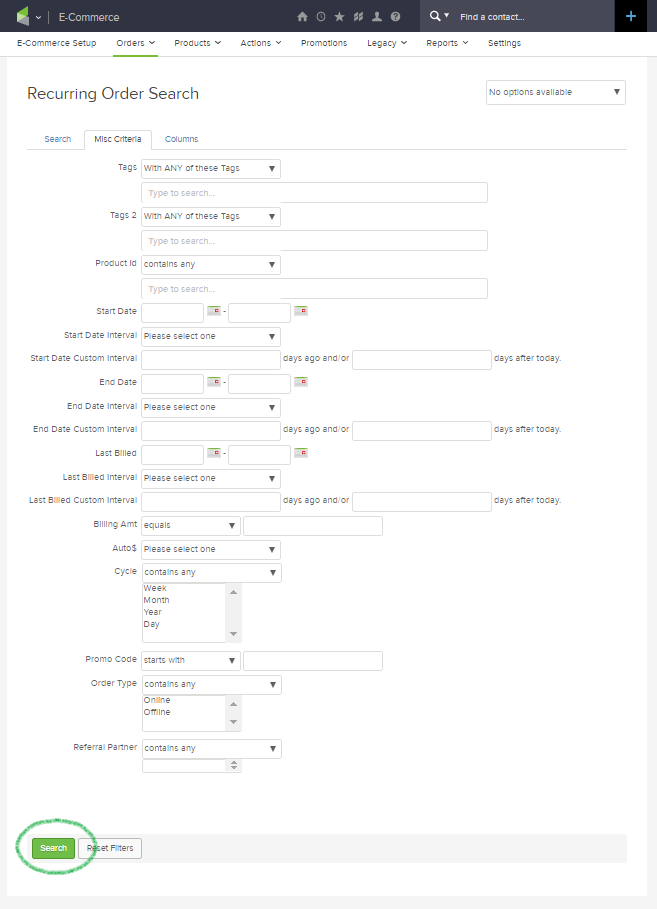
Task: Open the Settings menu item
Action: [x=504, y=43]
